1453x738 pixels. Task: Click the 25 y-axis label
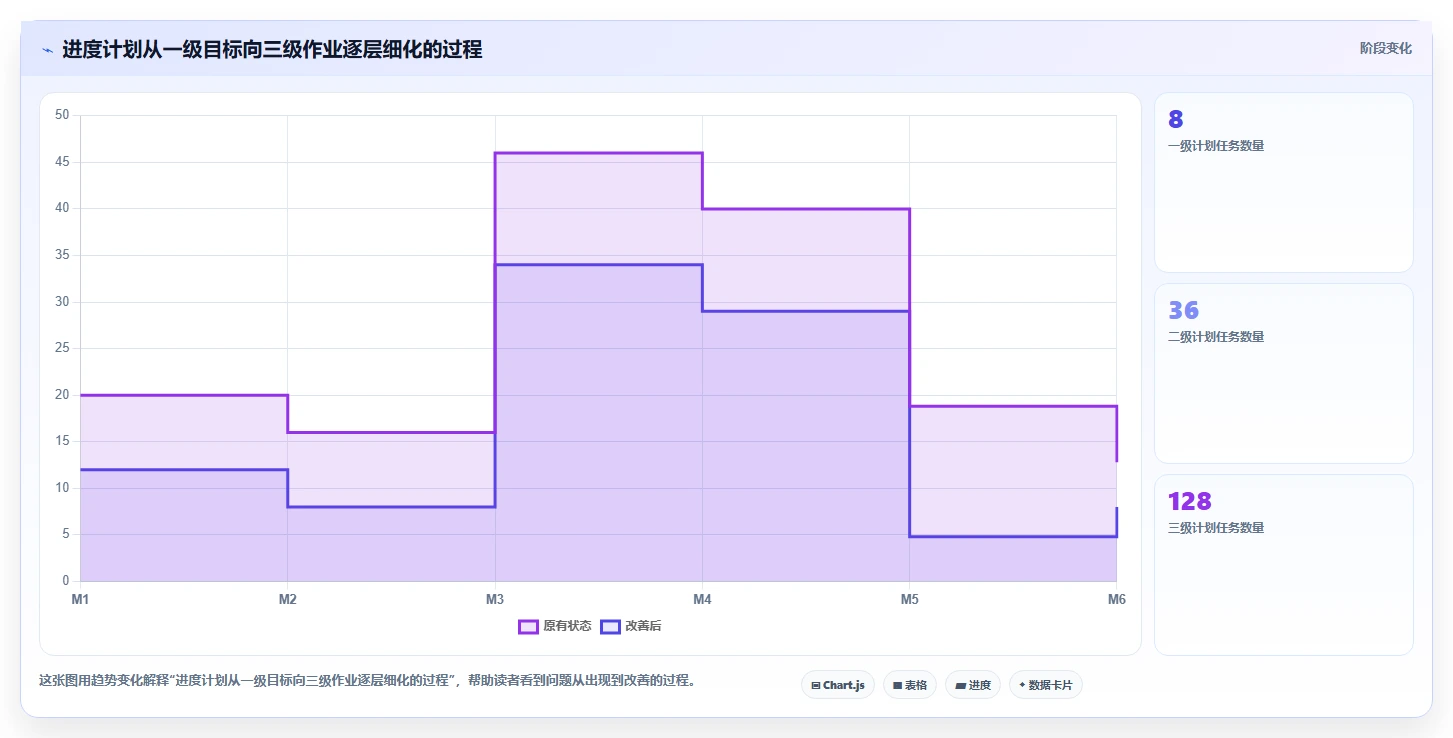coord(62,348)
